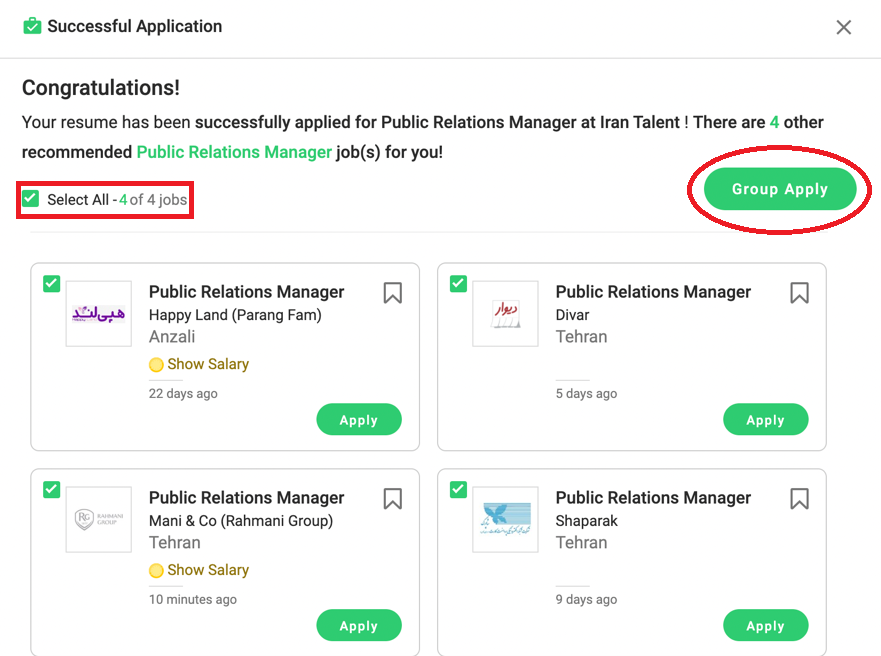Bookmark the Shaparak job listing

799,499
